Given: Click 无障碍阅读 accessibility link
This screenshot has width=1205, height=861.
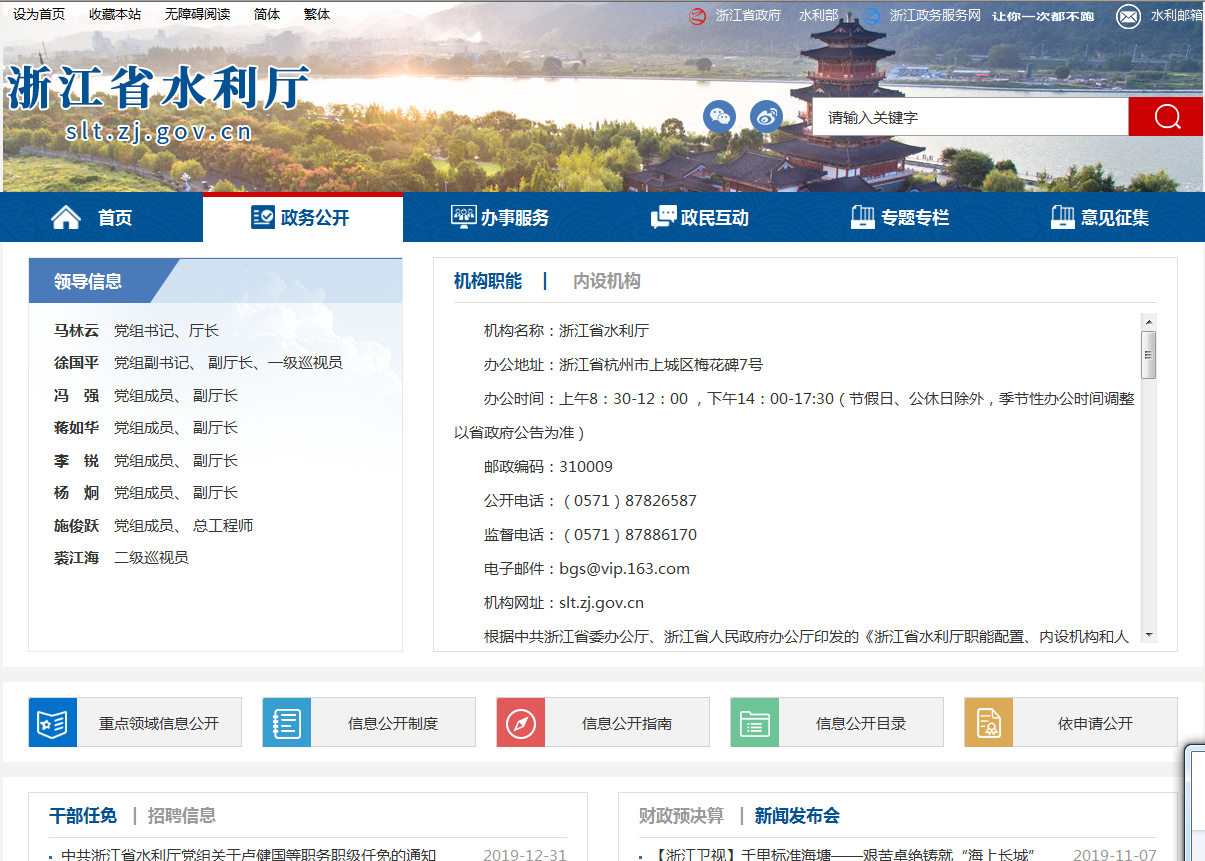Looking at the screenshot, I should pos(197,14).
